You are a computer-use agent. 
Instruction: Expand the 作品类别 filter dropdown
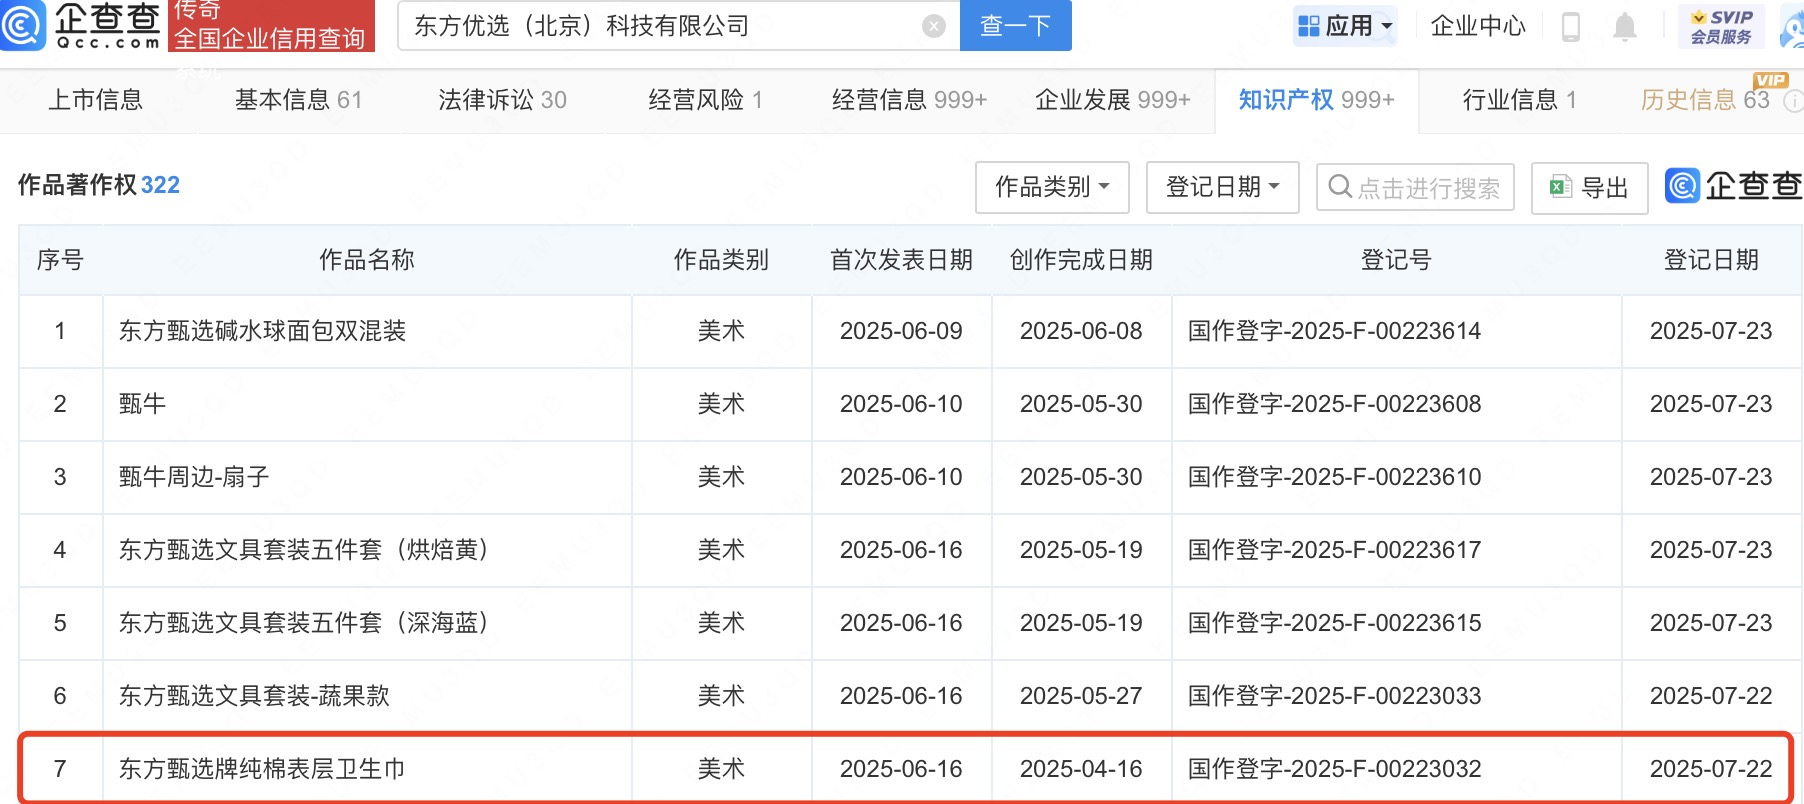(x=1051, y=187)
